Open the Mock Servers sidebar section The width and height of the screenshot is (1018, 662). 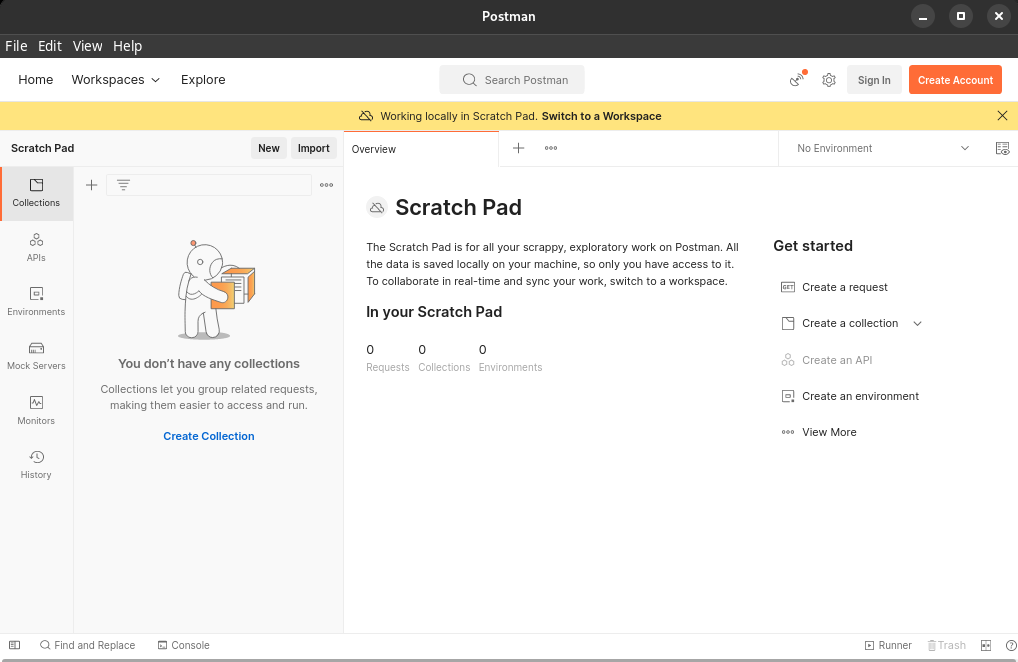pos(36,356)
